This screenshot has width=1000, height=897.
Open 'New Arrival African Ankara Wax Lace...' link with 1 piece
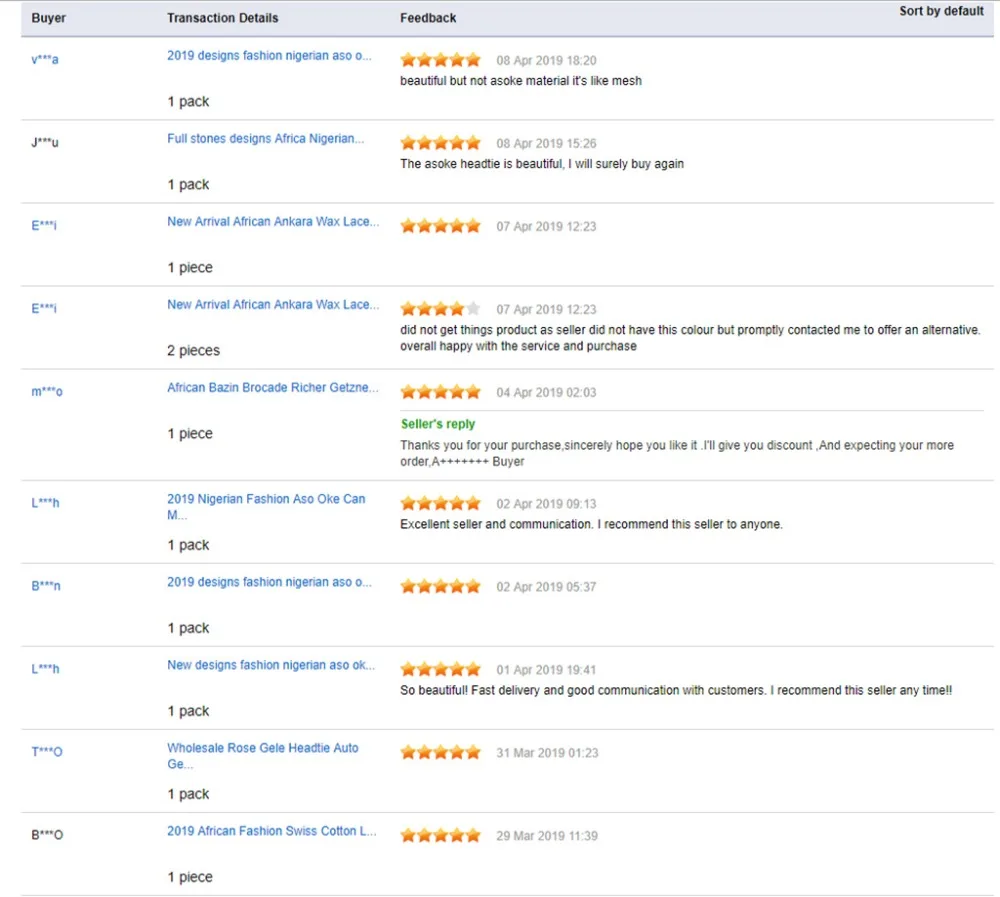click(x=273, y=221)
